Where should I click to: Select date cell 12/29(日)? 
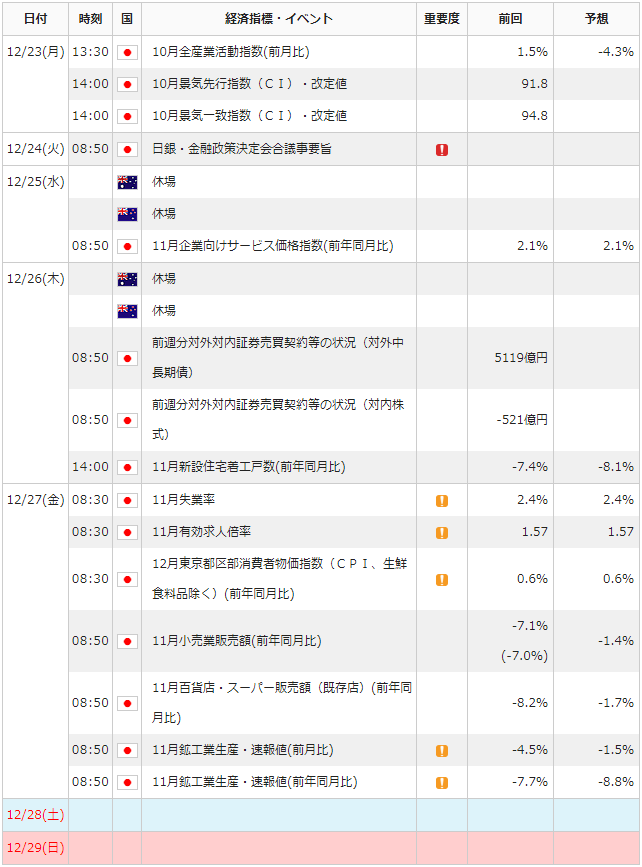(x=35, y=848)
